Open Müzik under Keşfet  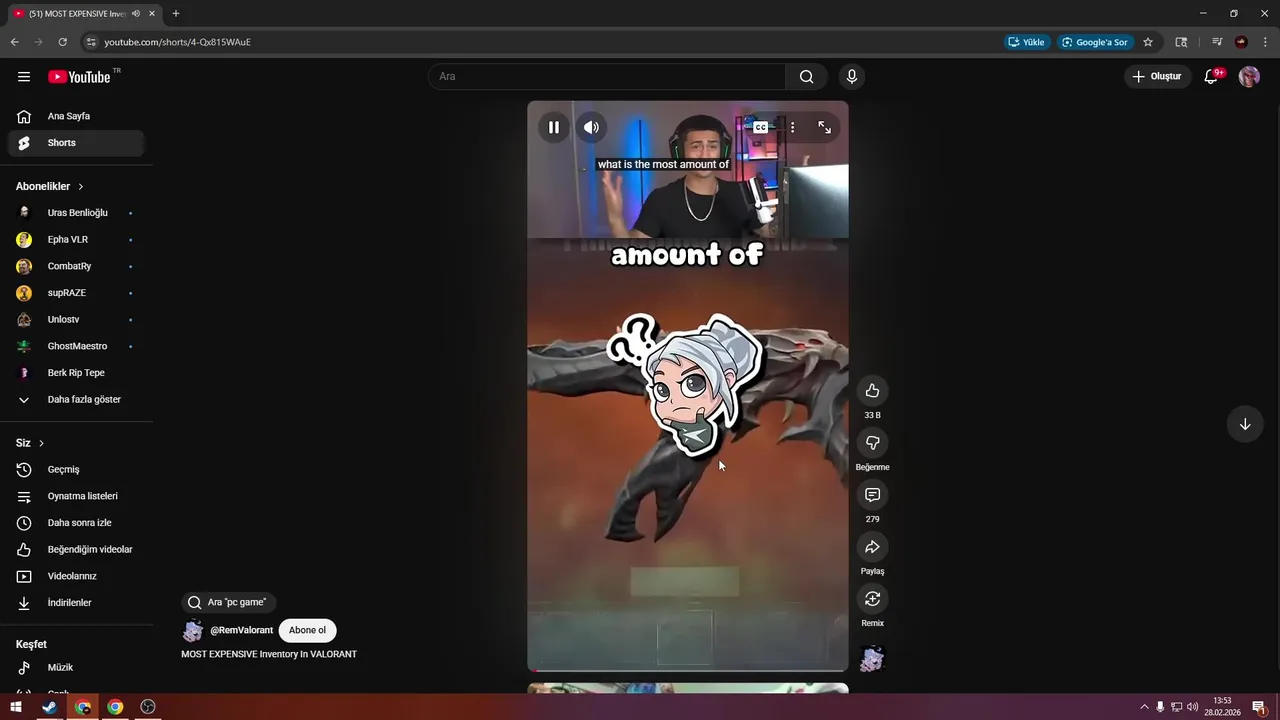(76, 667)
